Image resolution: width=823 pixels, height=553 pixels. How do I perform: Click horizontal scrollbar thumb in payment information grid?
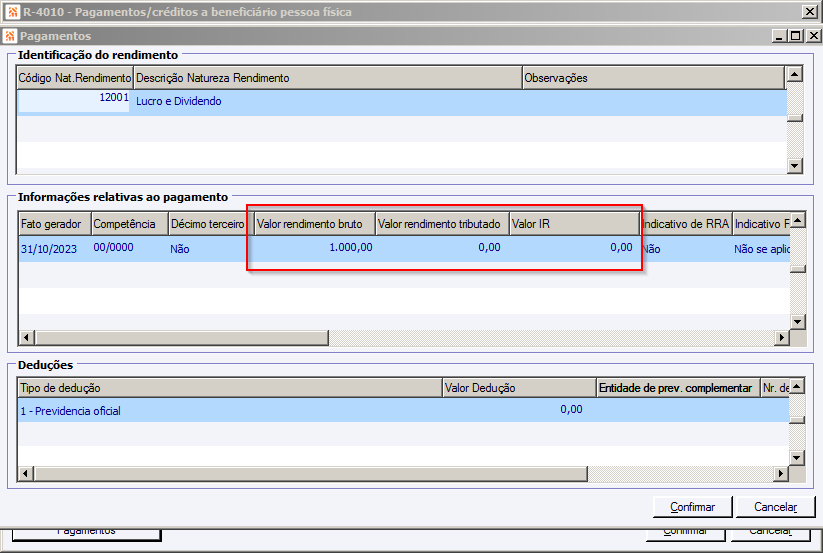(x=182, y=337)
